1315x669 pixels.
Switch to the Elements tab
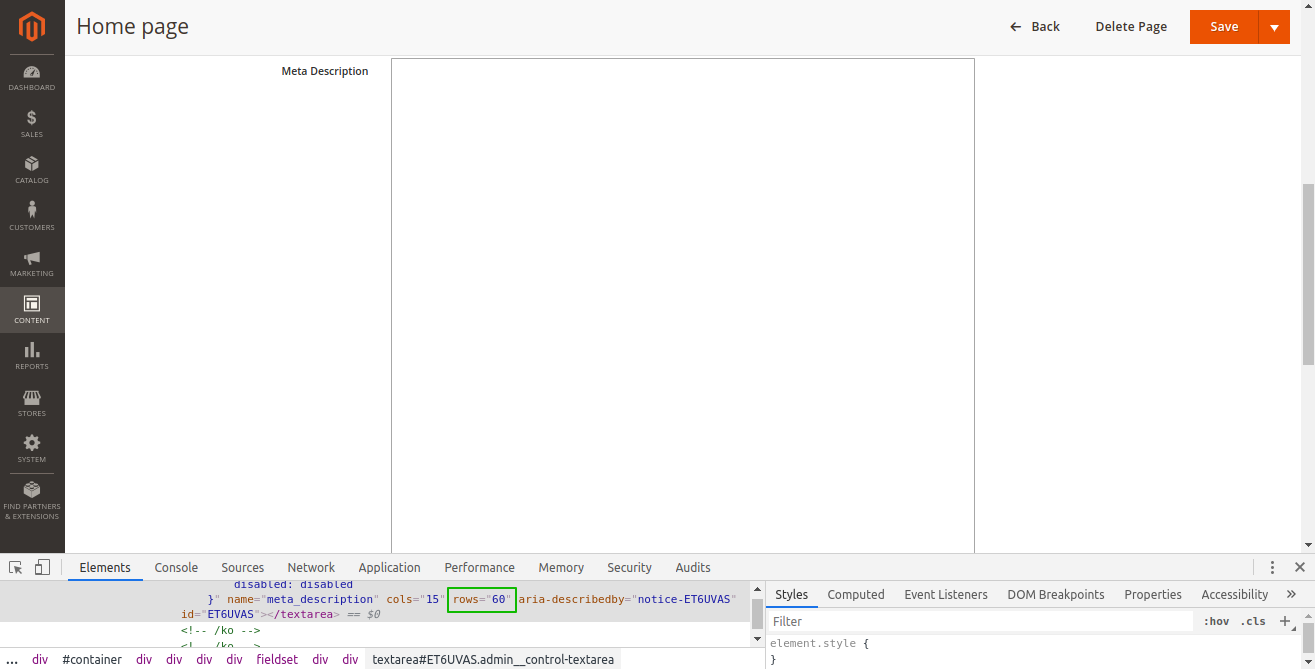pos(105,567)
